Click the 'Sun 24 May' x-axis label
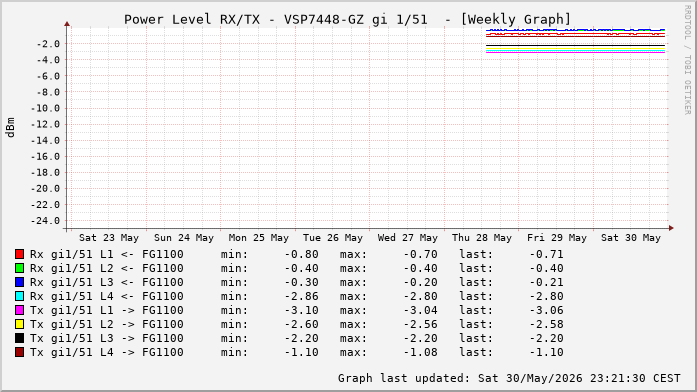 pos(184,238)
